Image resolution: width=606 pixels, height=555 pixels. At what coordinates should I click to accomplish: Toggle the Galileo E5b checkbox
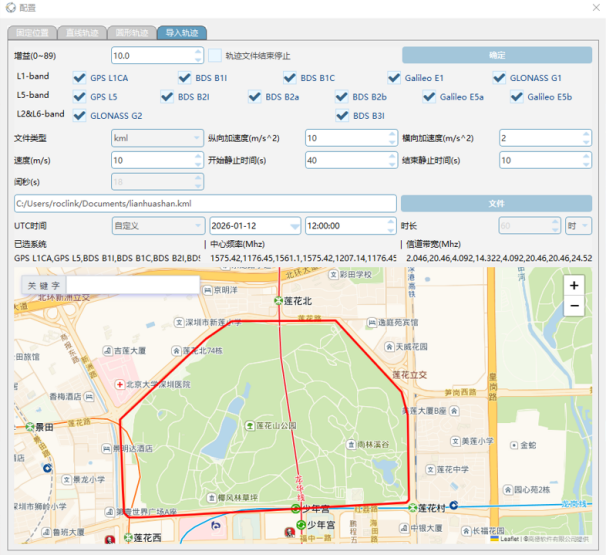[x=517, y=97]
